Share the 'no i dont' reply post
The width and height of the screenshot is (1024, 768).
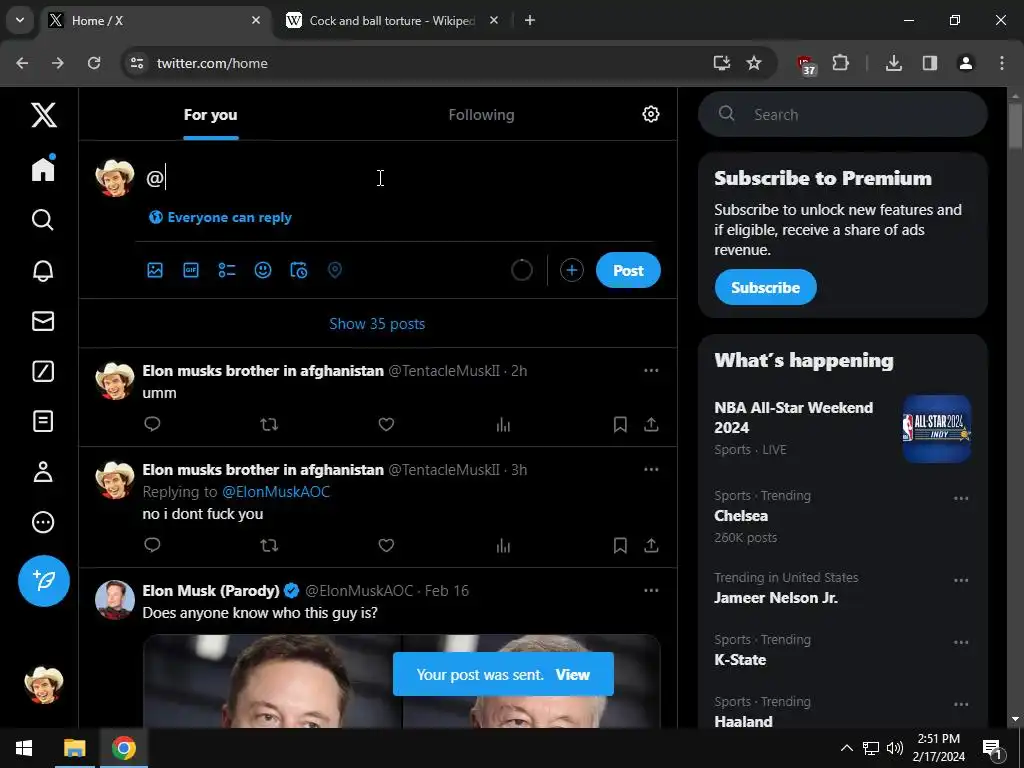[651, 545]
